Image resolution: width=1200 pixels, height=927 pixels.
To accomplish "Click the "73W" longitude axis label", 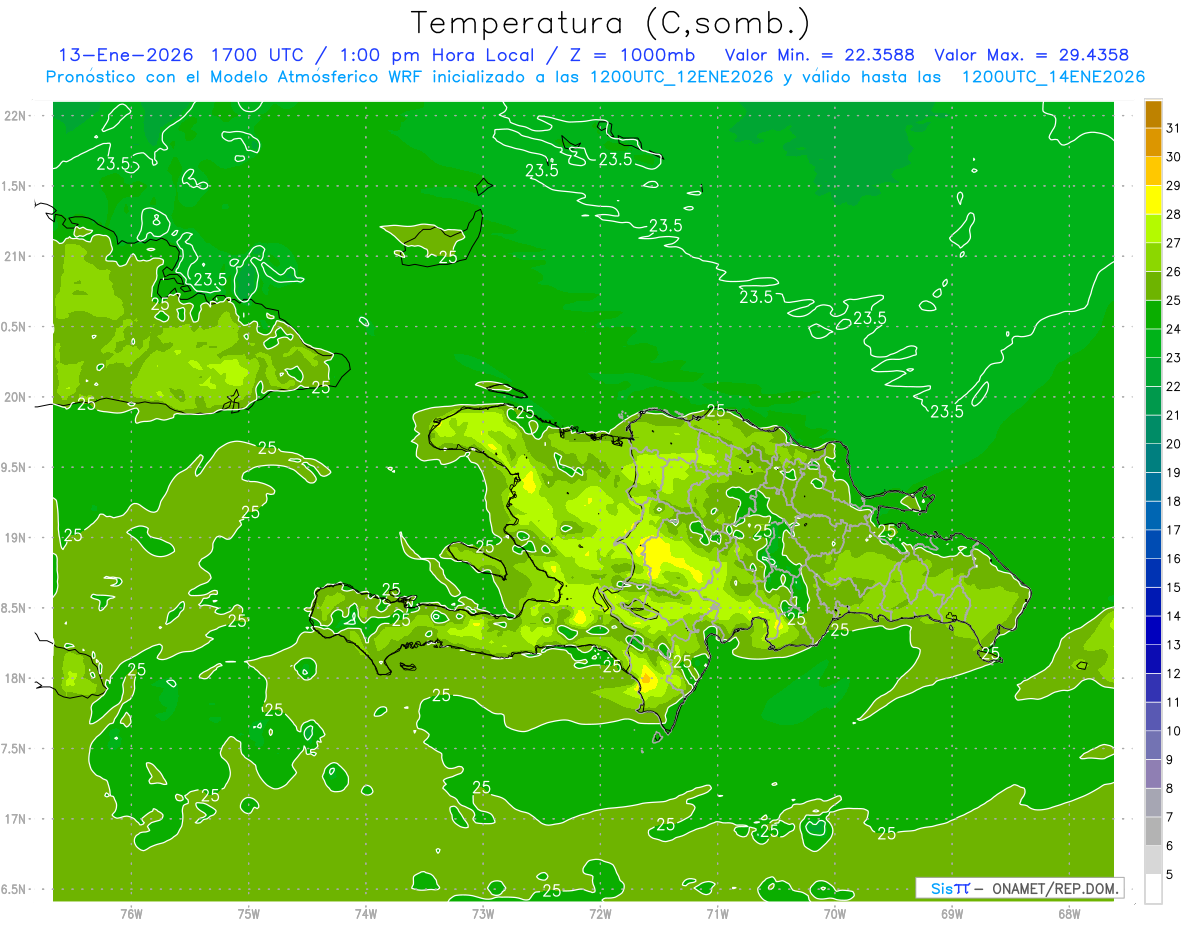I will (483, 913).
